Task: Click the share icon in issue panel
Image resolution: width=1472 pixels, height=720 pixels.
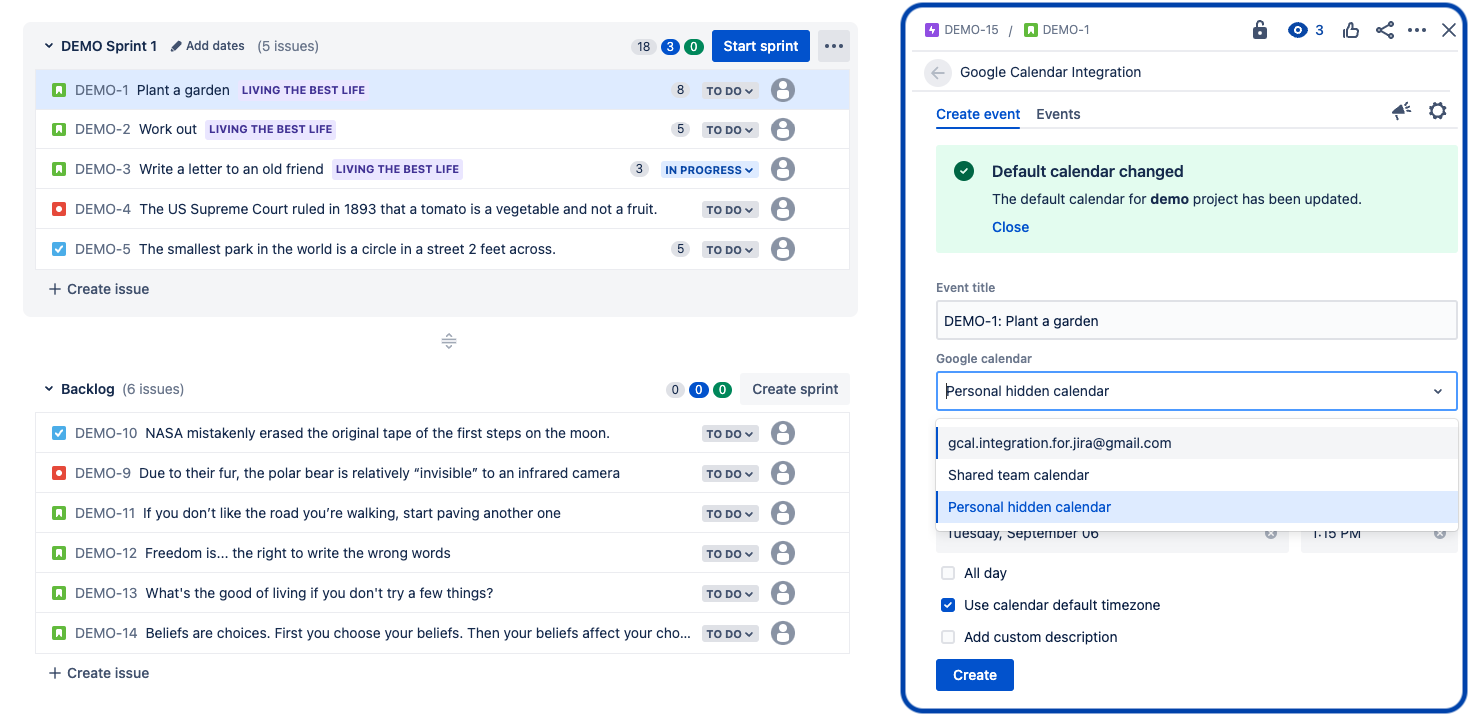Action: (1385, 30)
